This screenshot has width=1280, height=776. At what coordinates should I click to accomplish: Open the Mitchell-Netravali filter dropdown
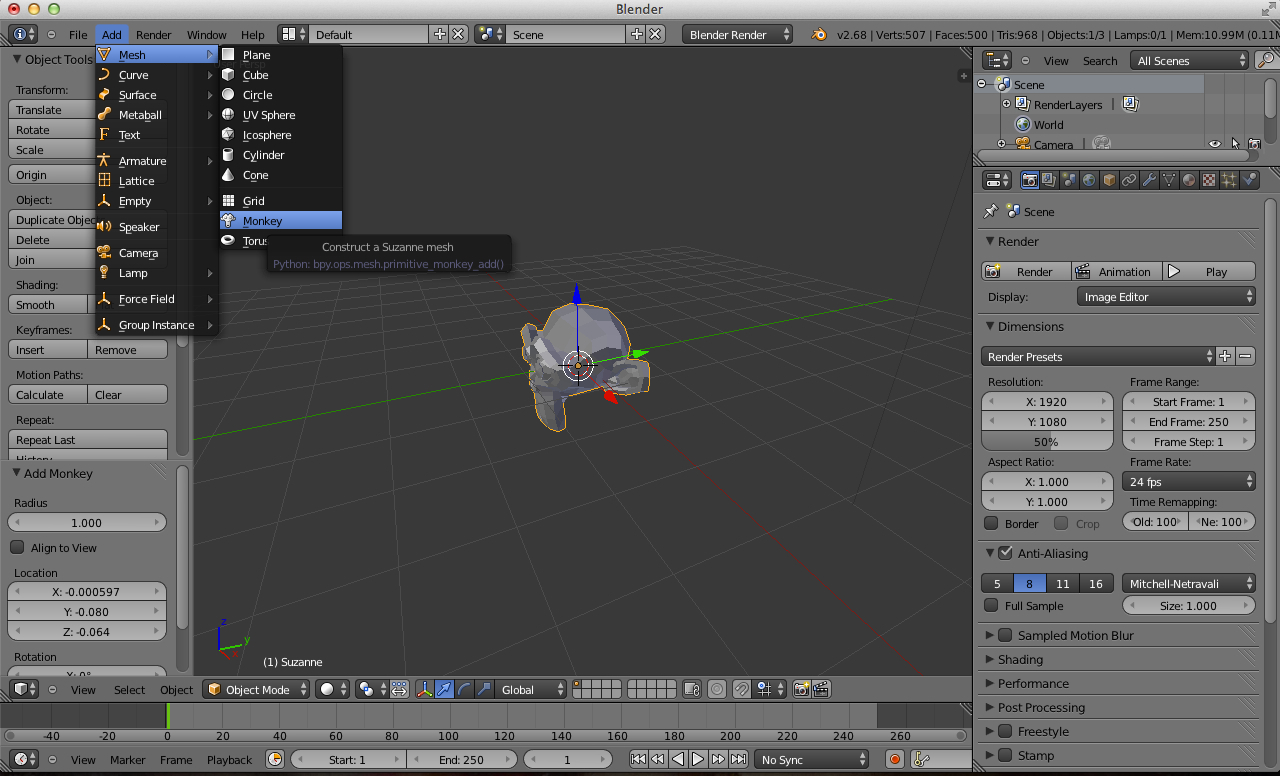pyautogui.click(x=1189, y=583)
